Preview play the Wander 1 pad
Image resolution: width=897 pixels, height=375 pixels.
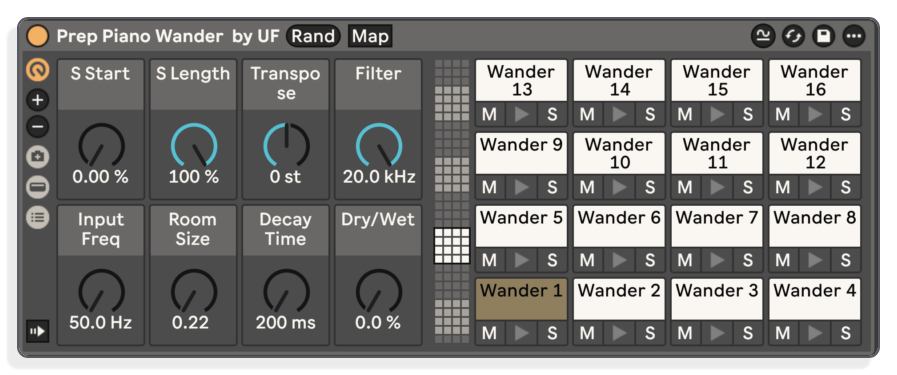tap(521, 333)
